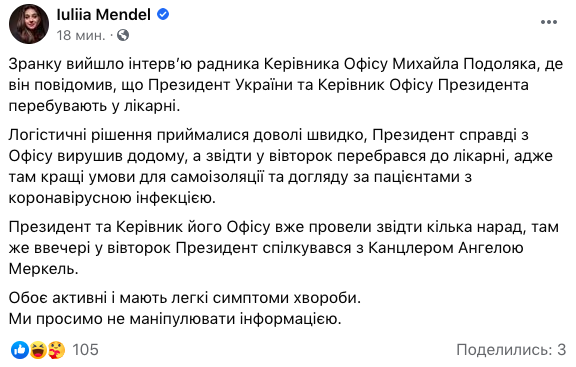Click the blue verified badge icon
576x367 pixels.
point(163,14)
